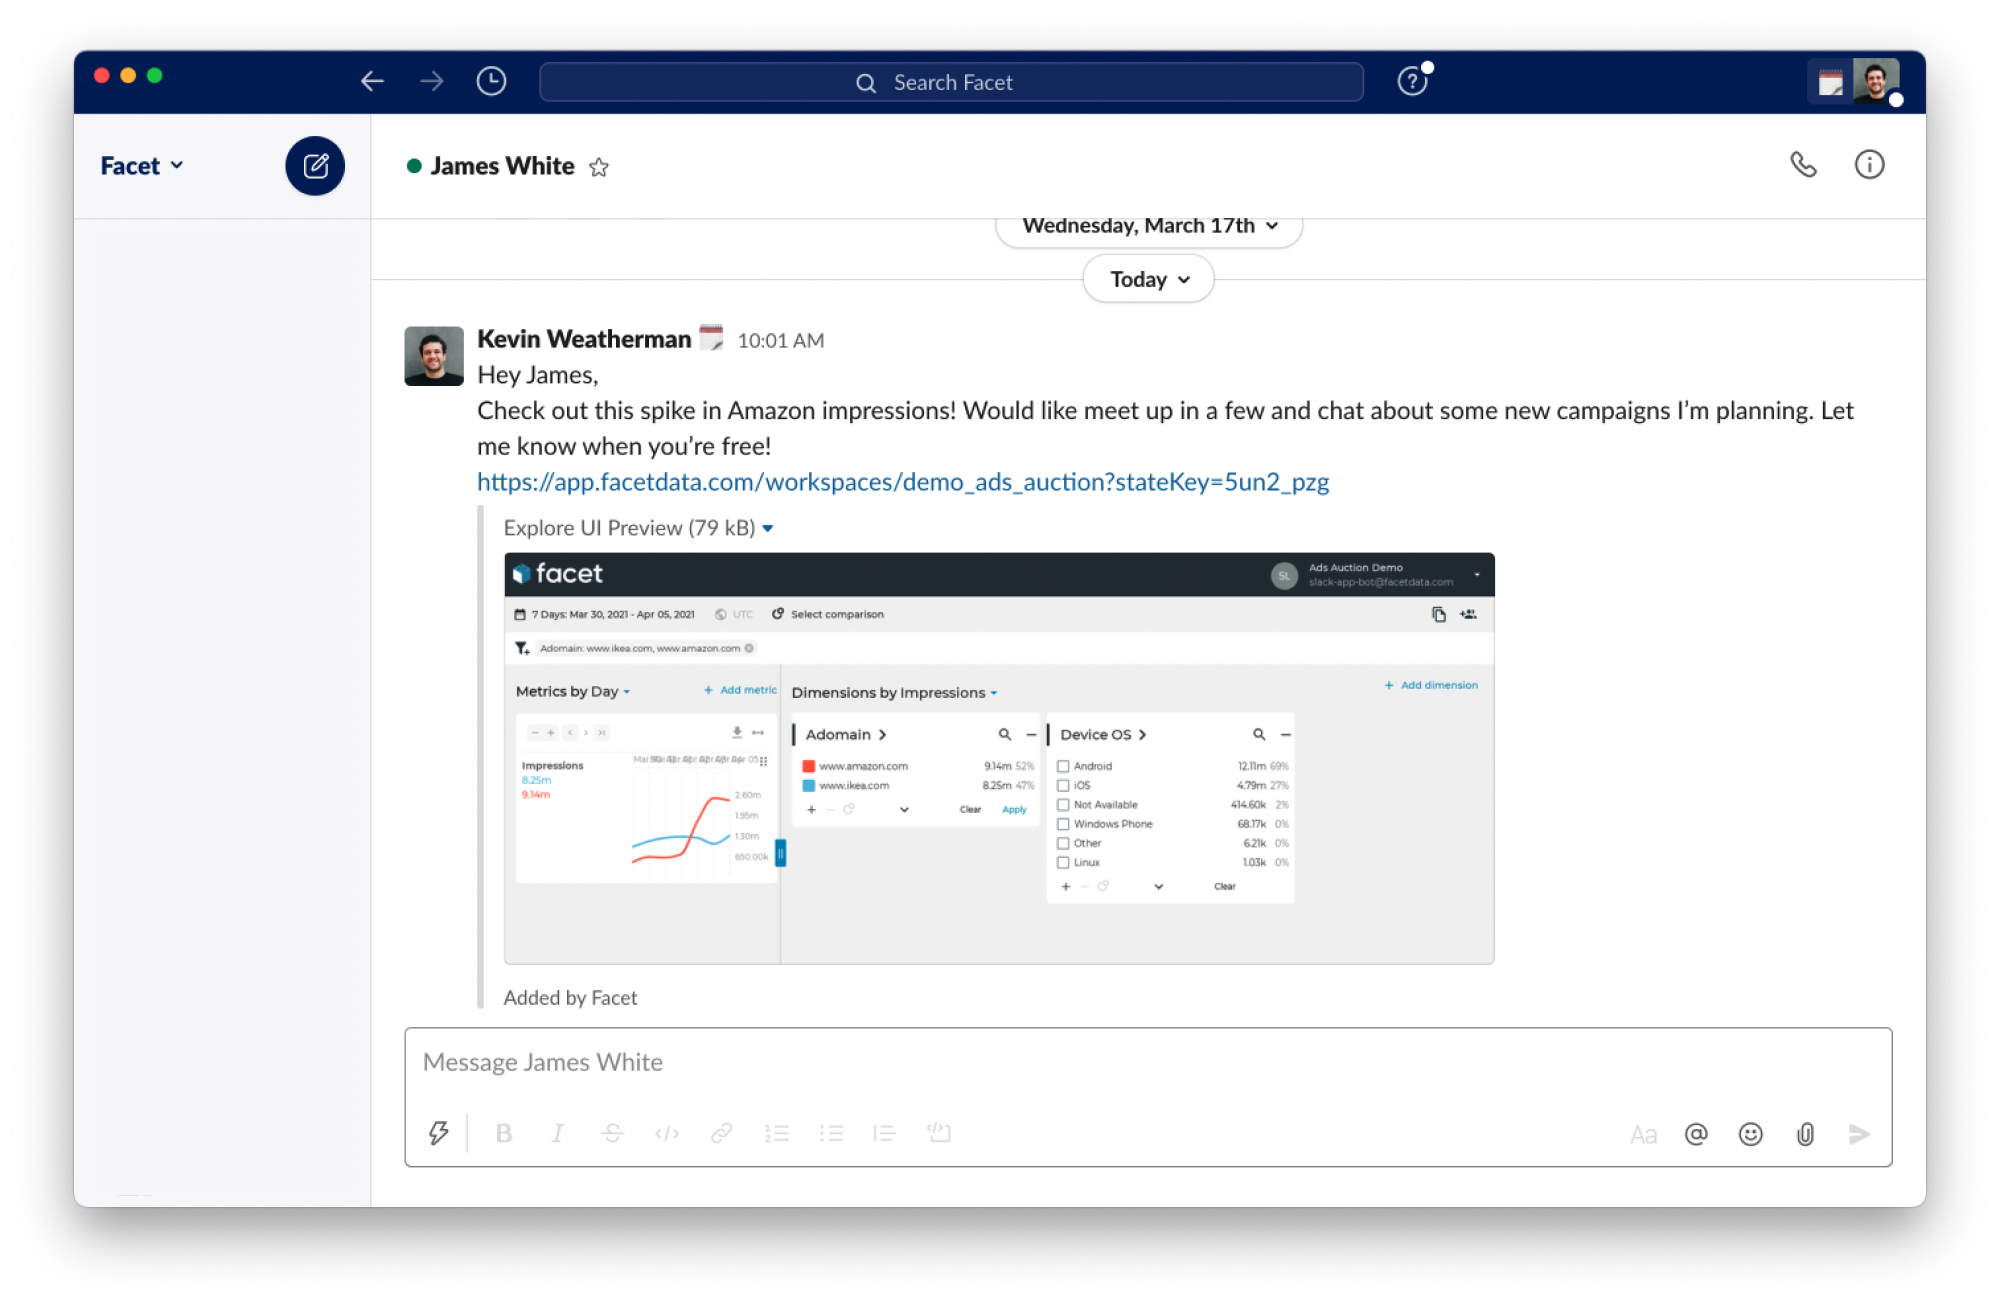Star the James White conversation
The width and height of the screenshot is (2000, 1305).
(x=599, y=167)
